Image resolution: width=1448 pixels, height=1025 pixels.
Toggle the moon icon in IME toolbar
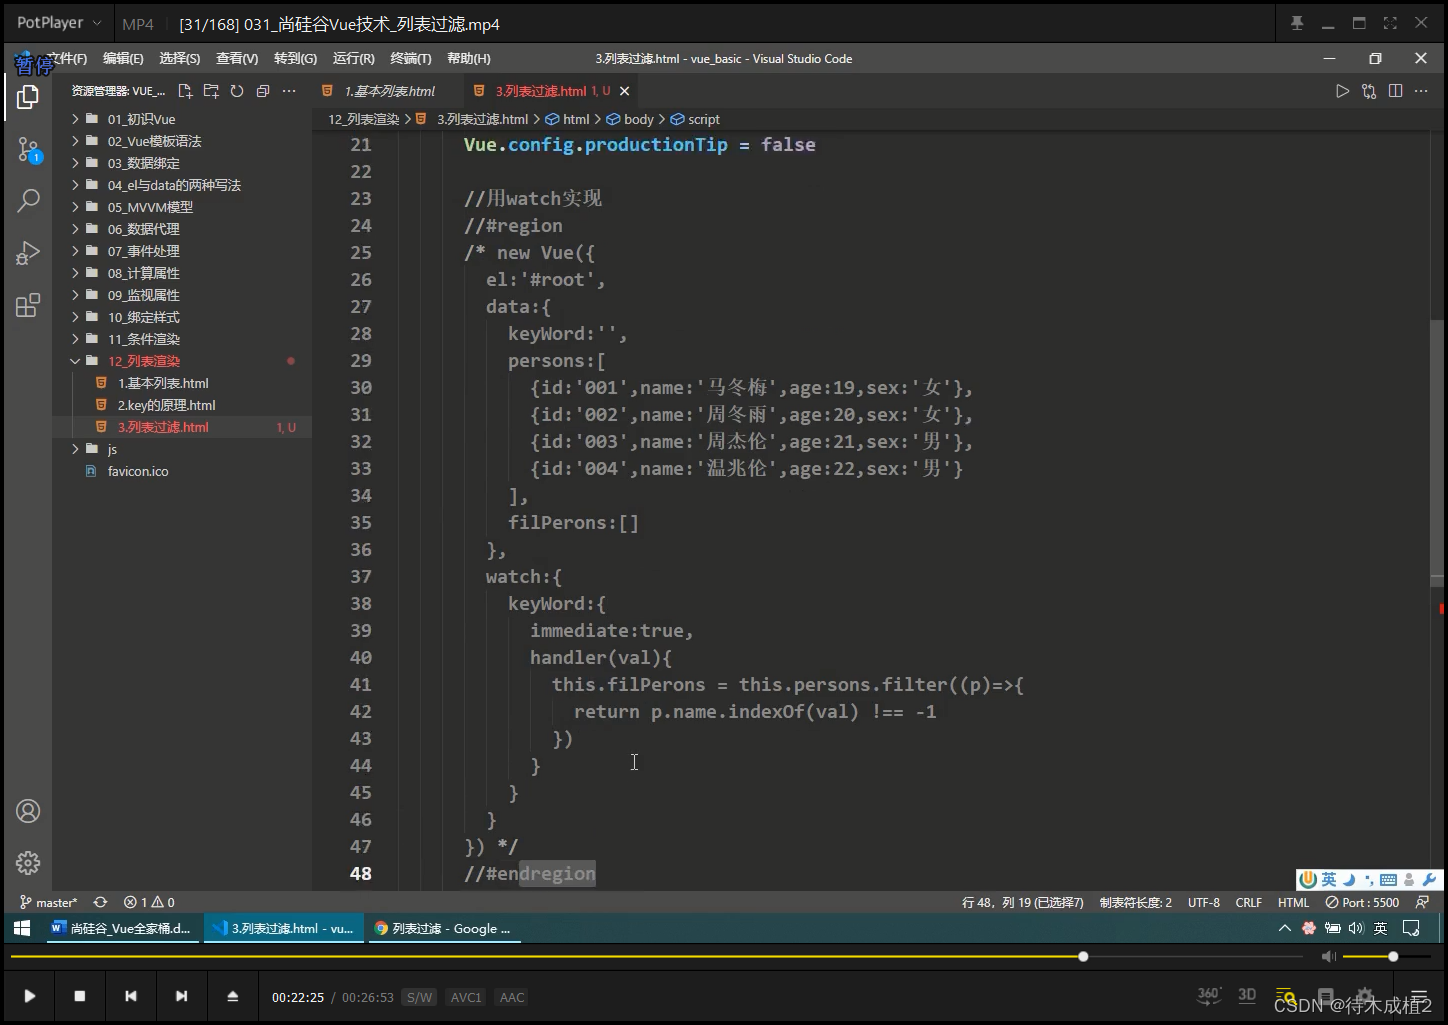click(x=1348, y=880)
